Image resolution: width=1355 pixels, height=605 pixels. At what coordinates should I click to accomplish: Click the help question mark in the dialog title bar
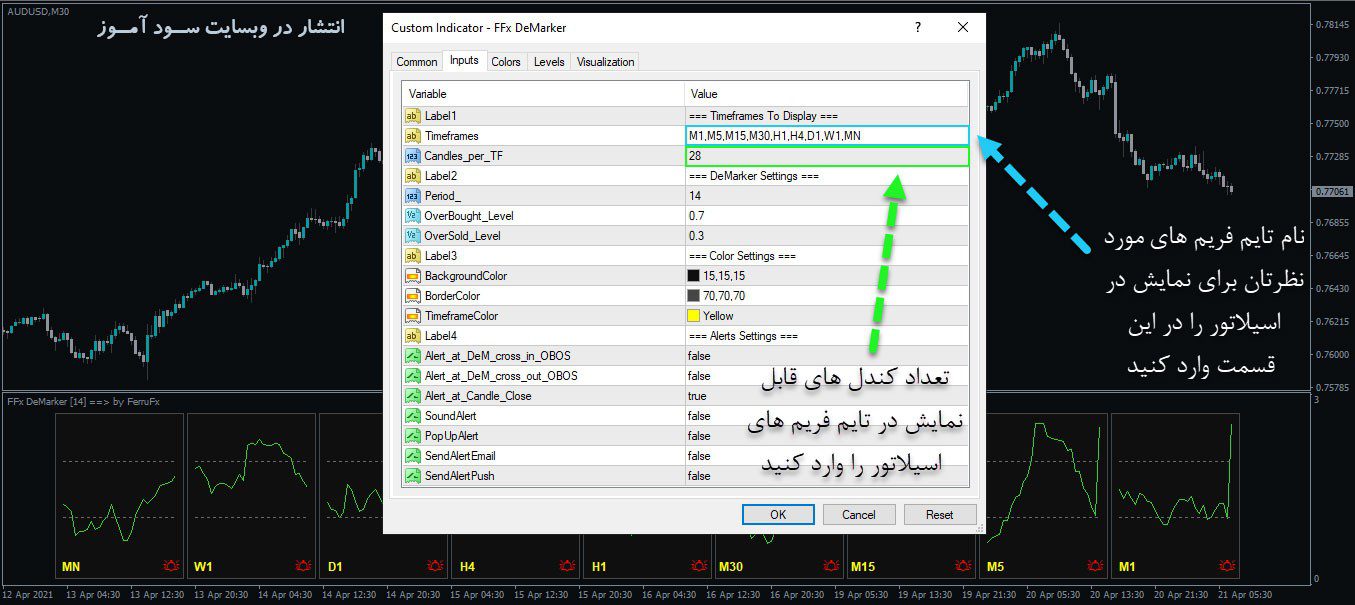tap(918, 28)
